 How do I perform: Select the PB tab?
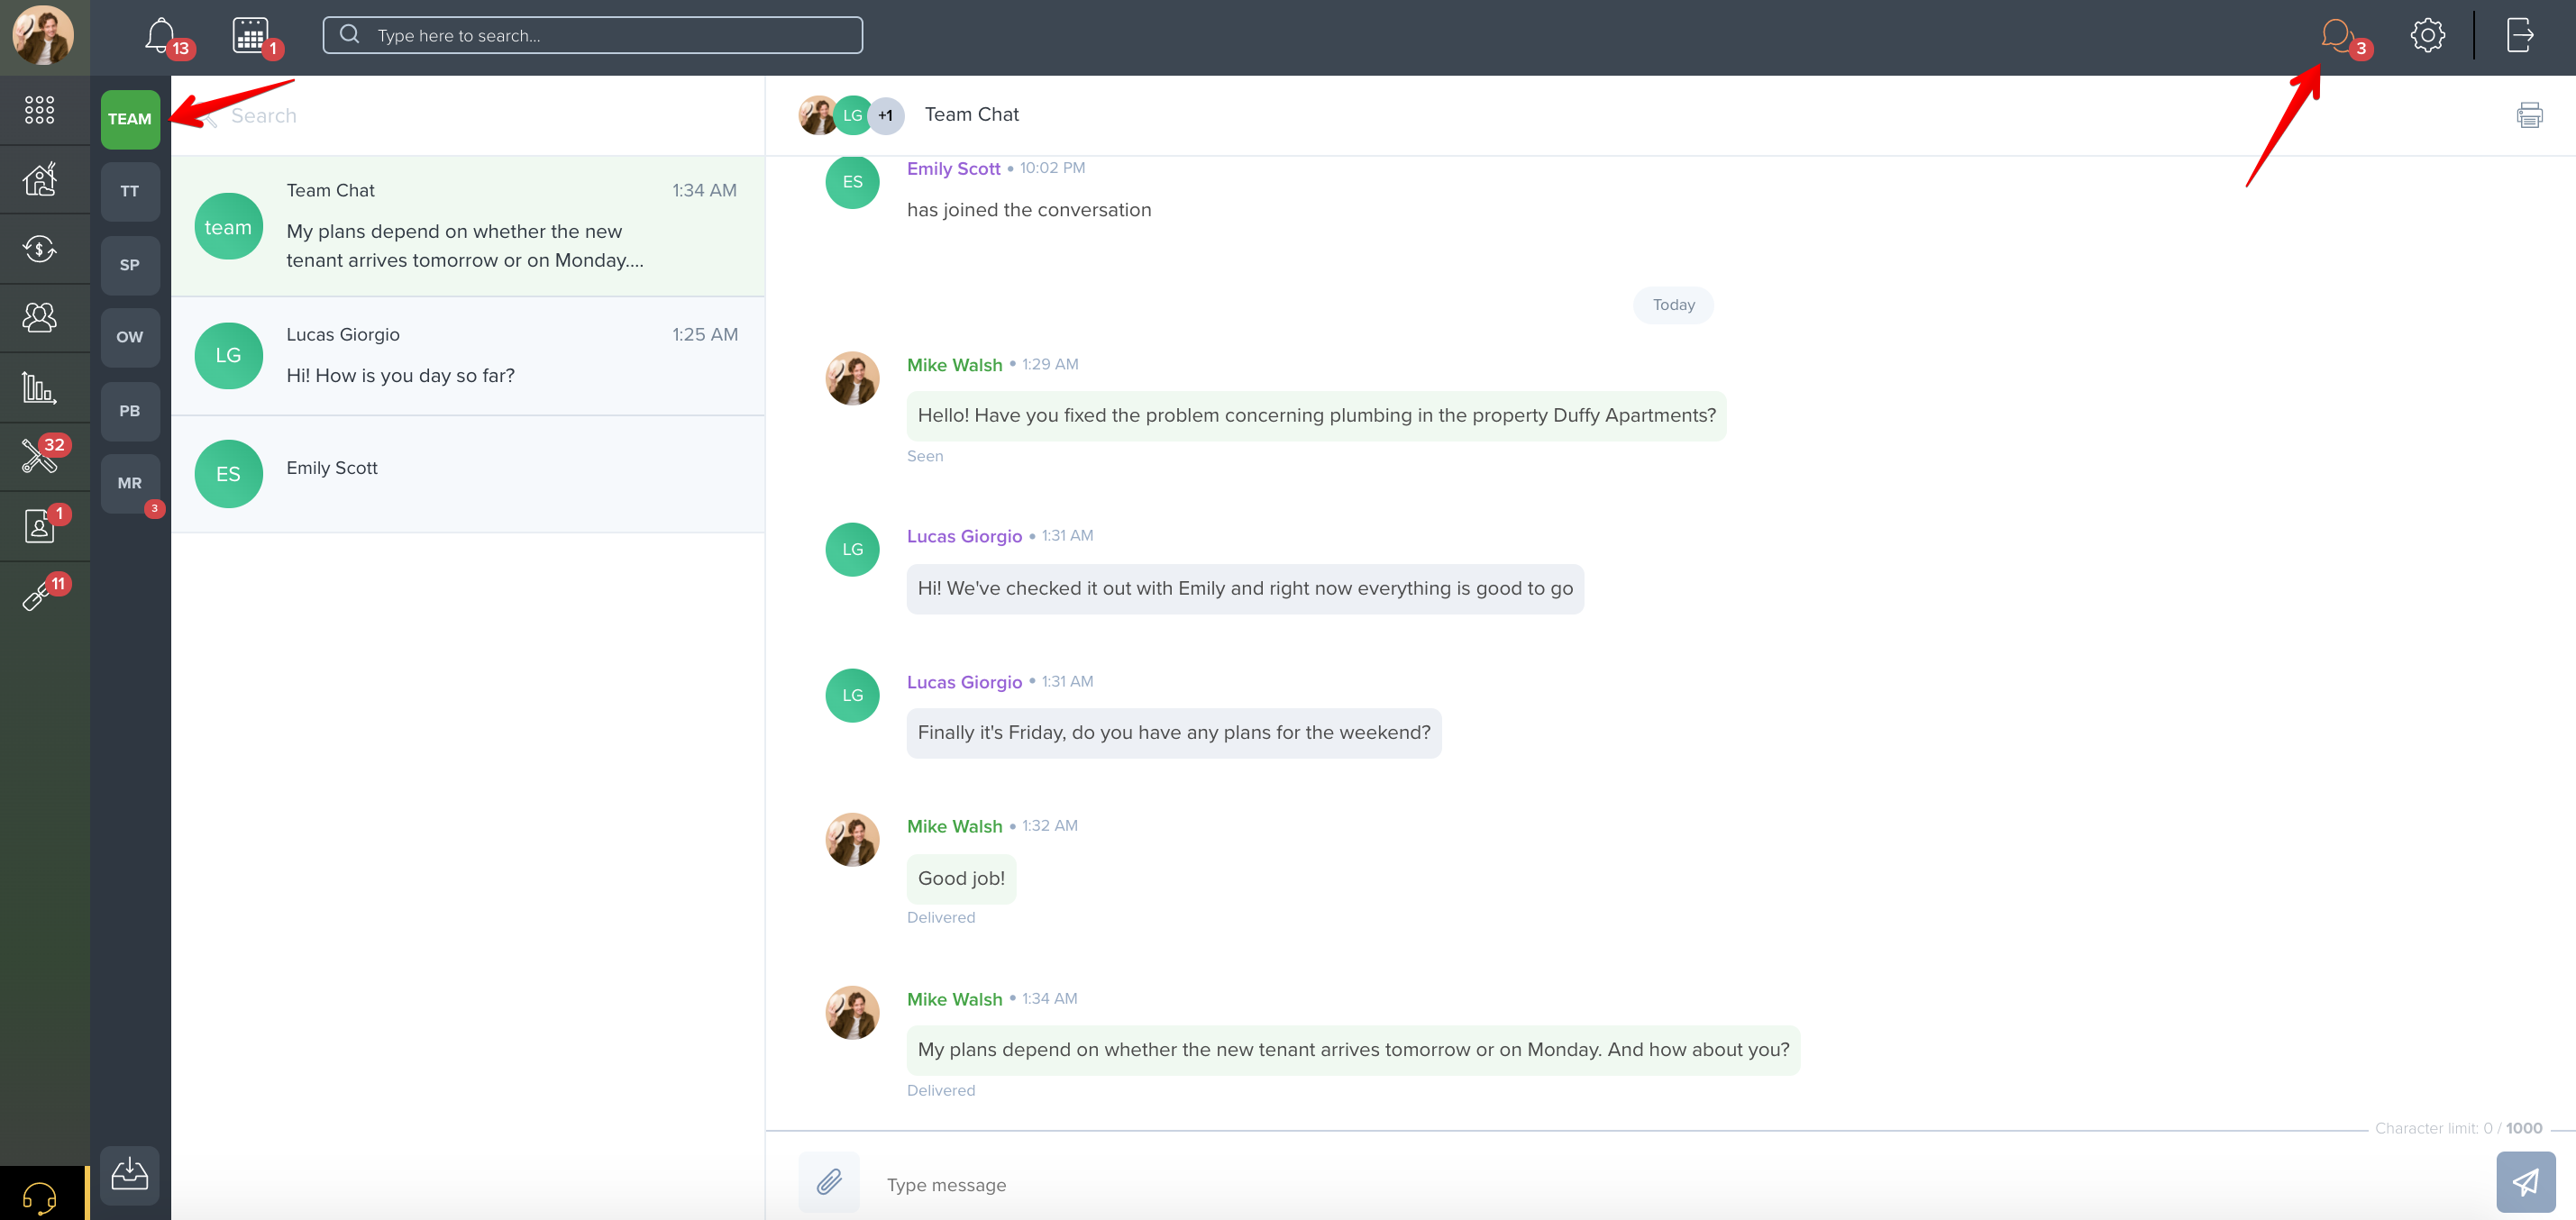point(130,411)
